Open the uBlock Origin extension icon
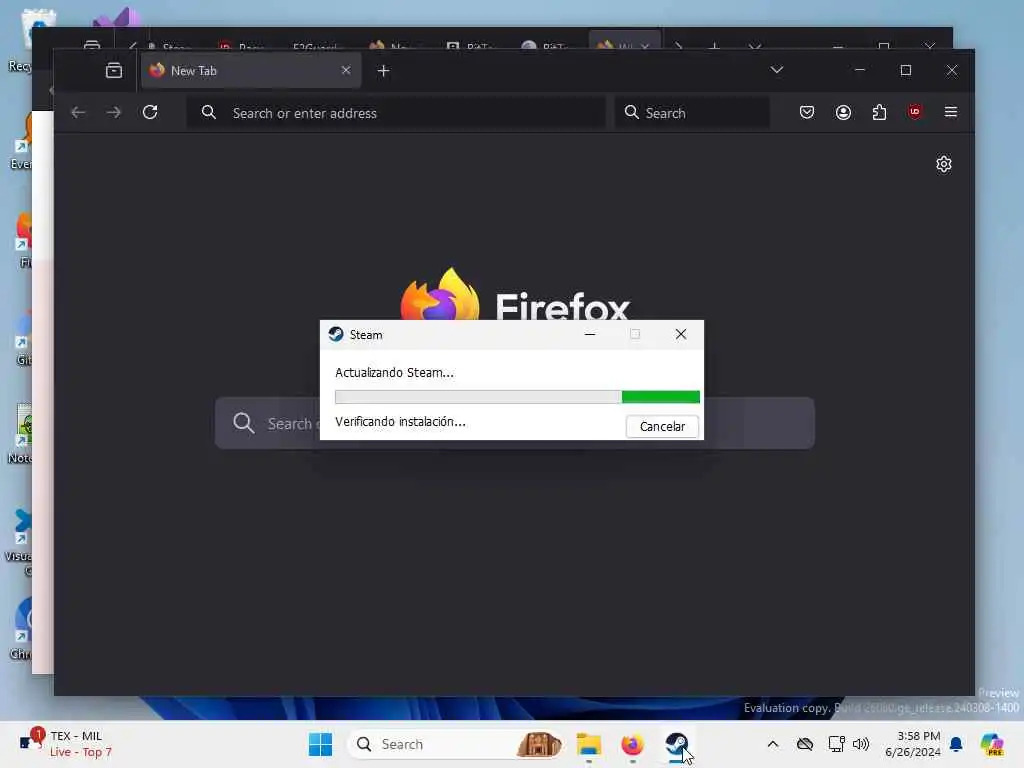 pos(915,112)
